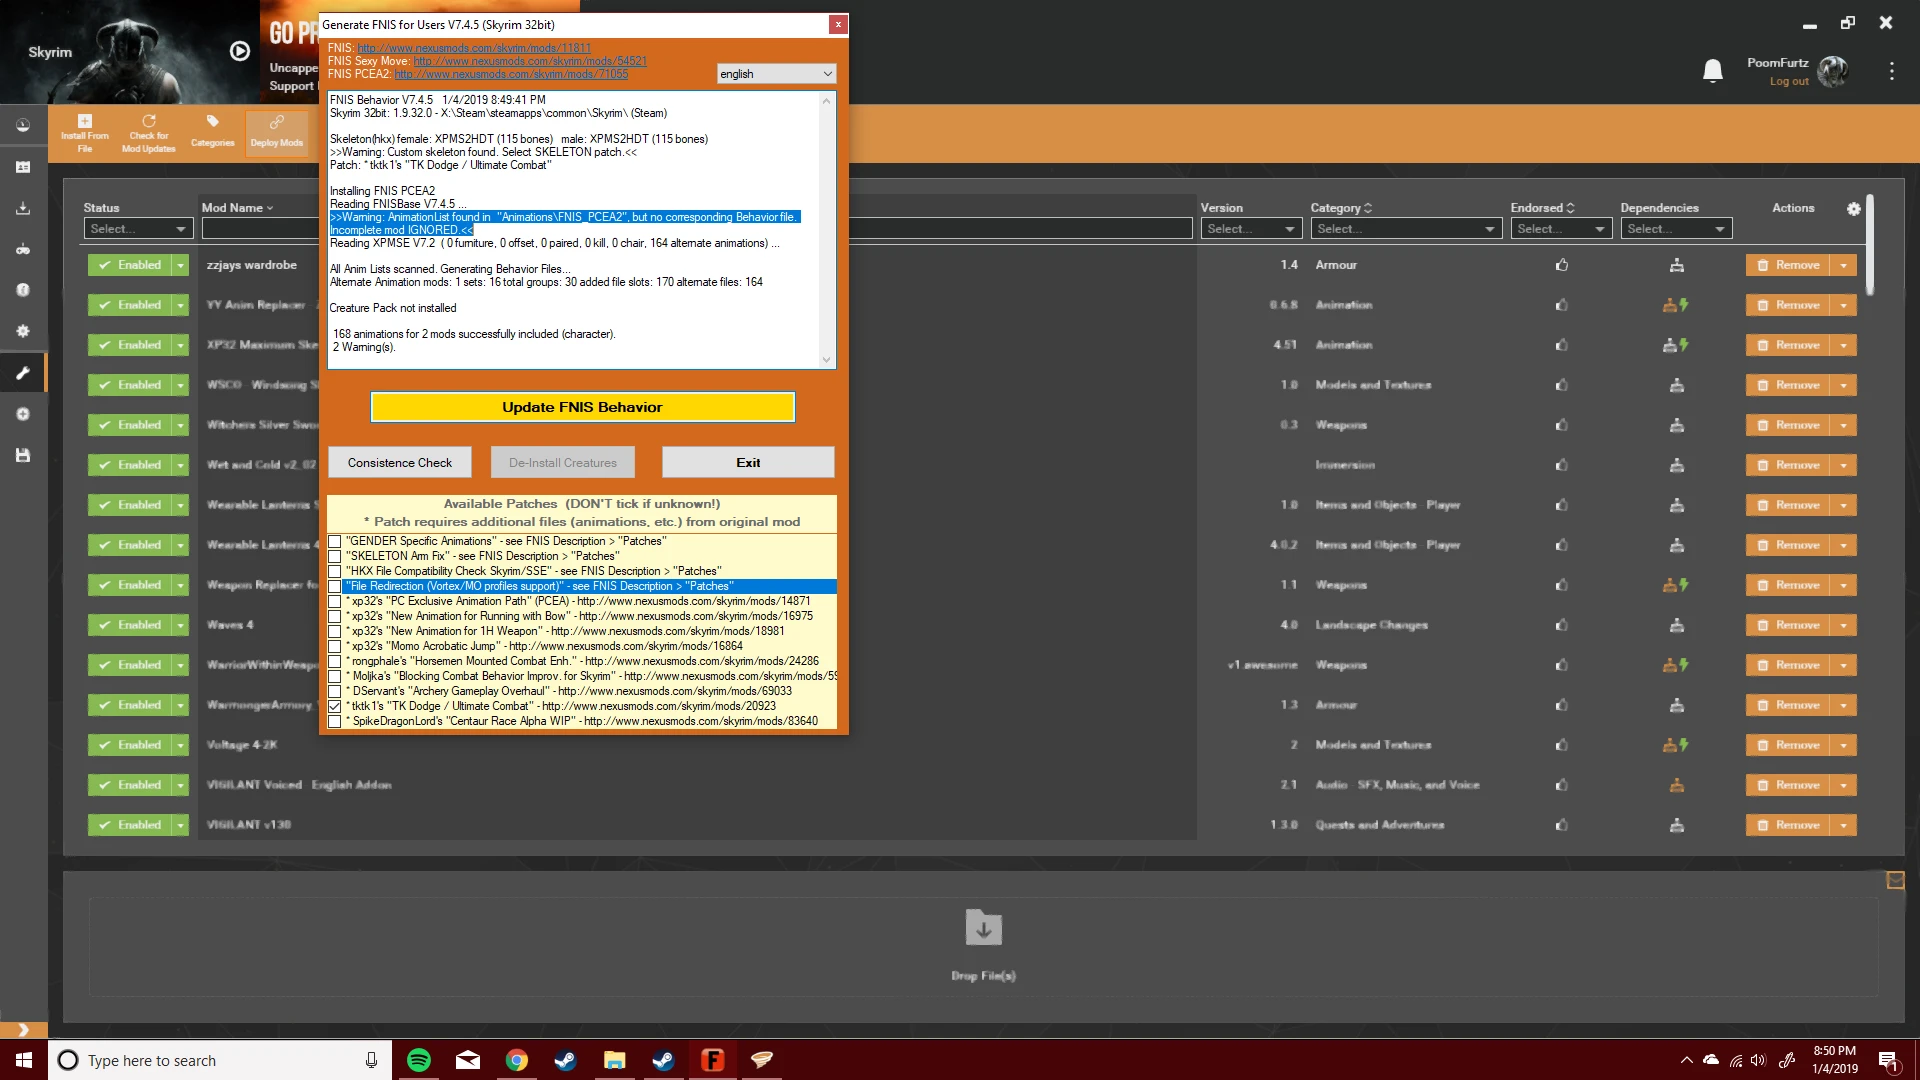Screen dimensions: 1920x1080
Task: View dependencies icon for zzjays wardrobe
Action: (x=1676, y=265)
